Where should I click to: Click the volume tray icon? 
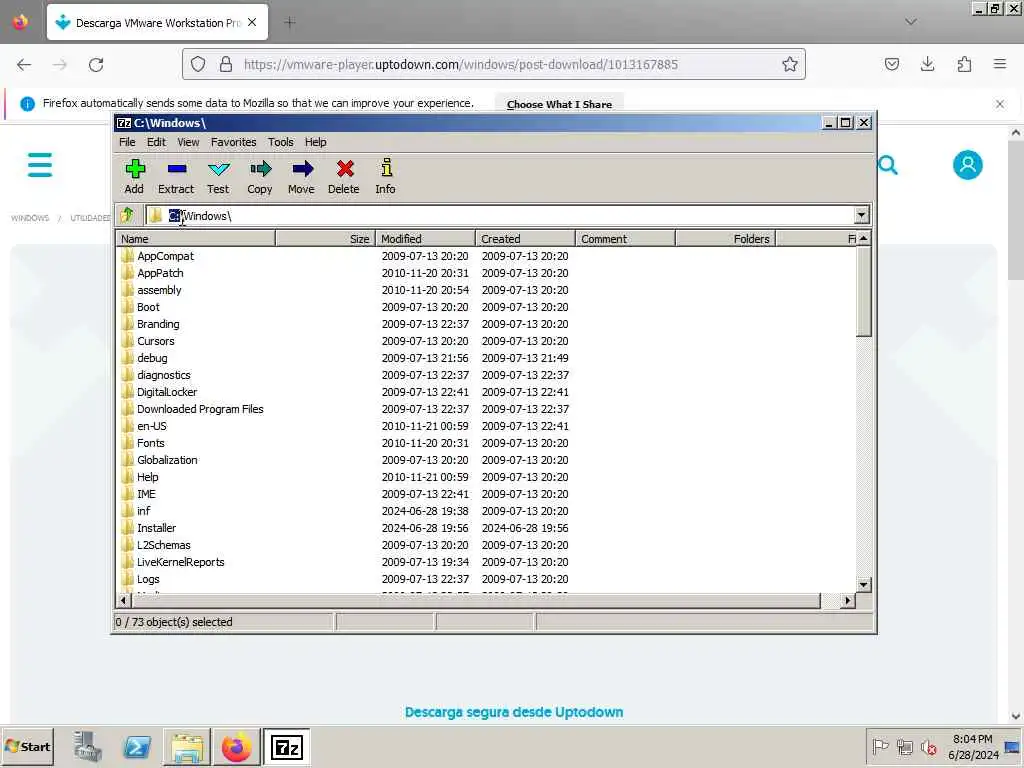click(928, 746)
